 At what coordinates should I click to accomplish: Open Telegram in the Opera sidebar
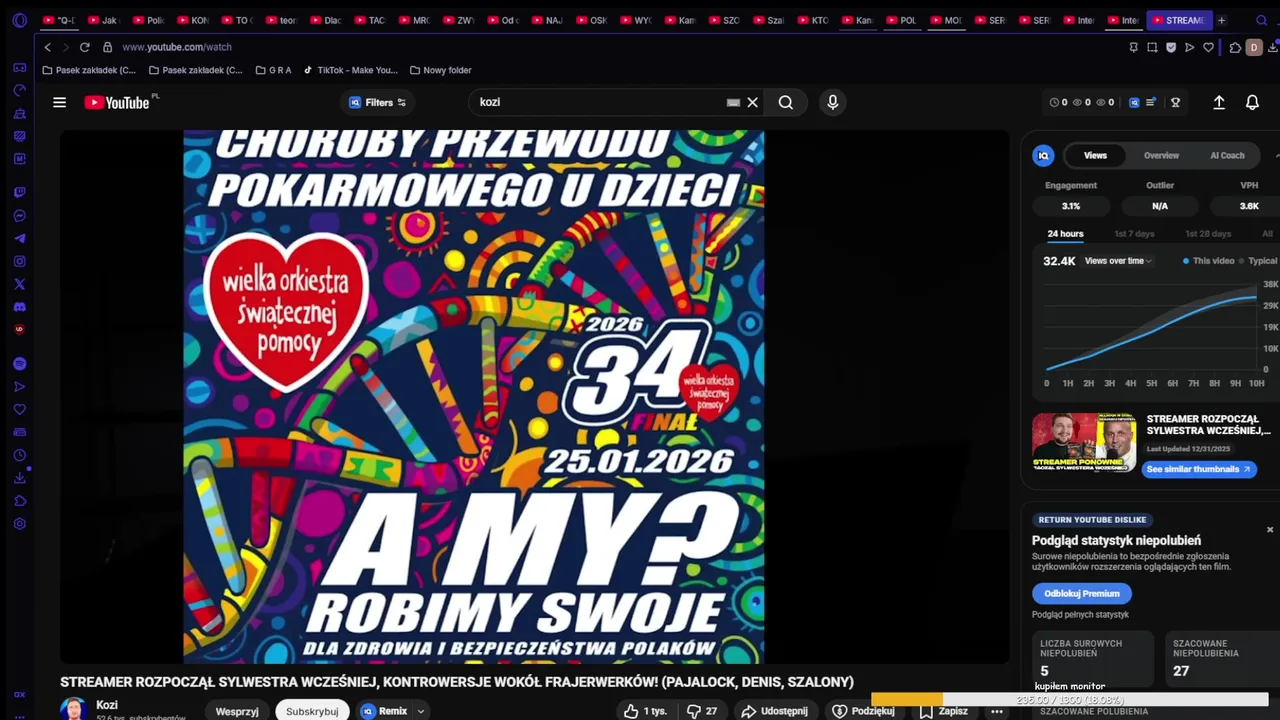19,239
